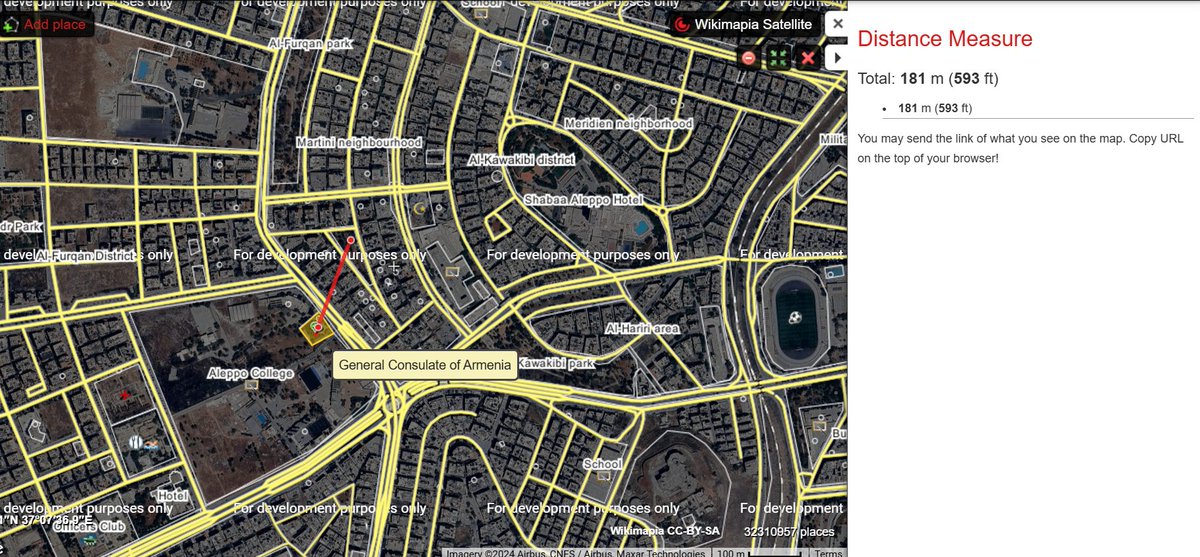Click the General Consulate of Armenia tooltip label
Image resolution: width=1200 pixels, height=557 pixels.
[425, 365]
